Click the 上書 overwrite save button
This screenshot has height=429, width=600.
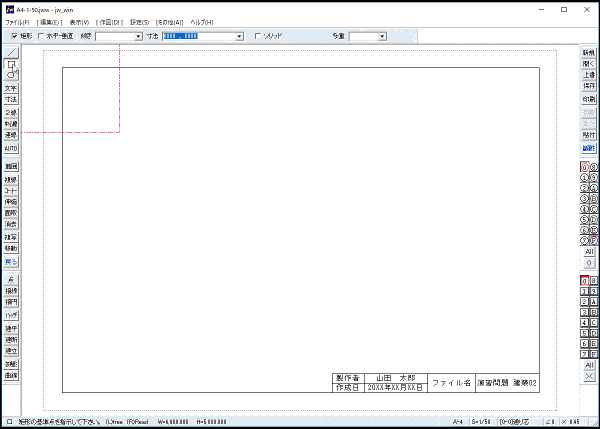tap(589, 75)
